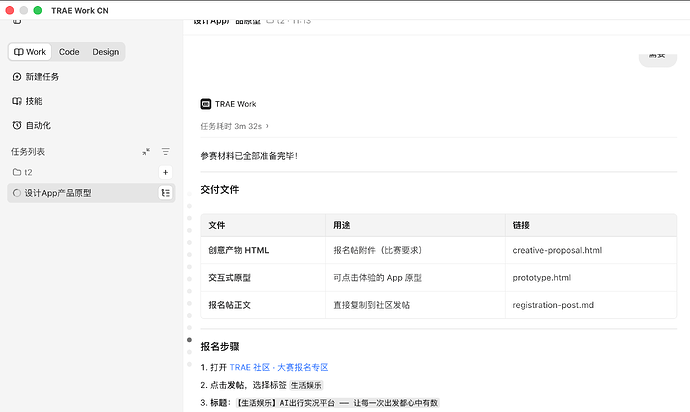Image resolution: width=690 pixels, height=412 pixels.
Task: Click the new task icon beside 新建任务
Action: 17,77
